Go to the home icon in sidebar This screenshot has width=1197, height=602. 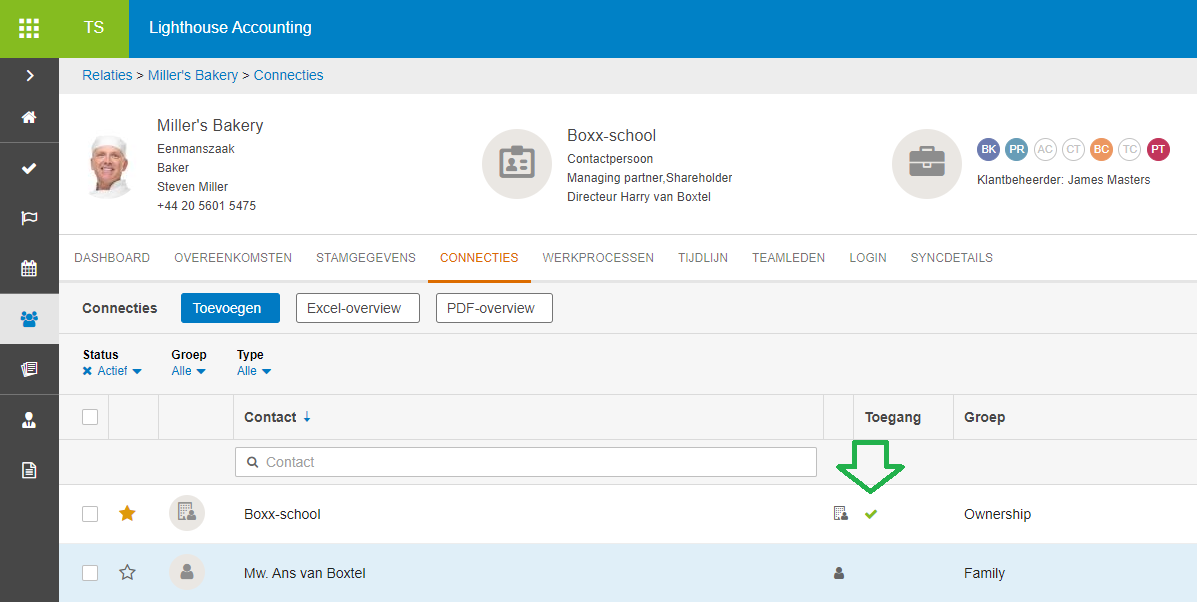pyautogui.click(x=29, y=117)
